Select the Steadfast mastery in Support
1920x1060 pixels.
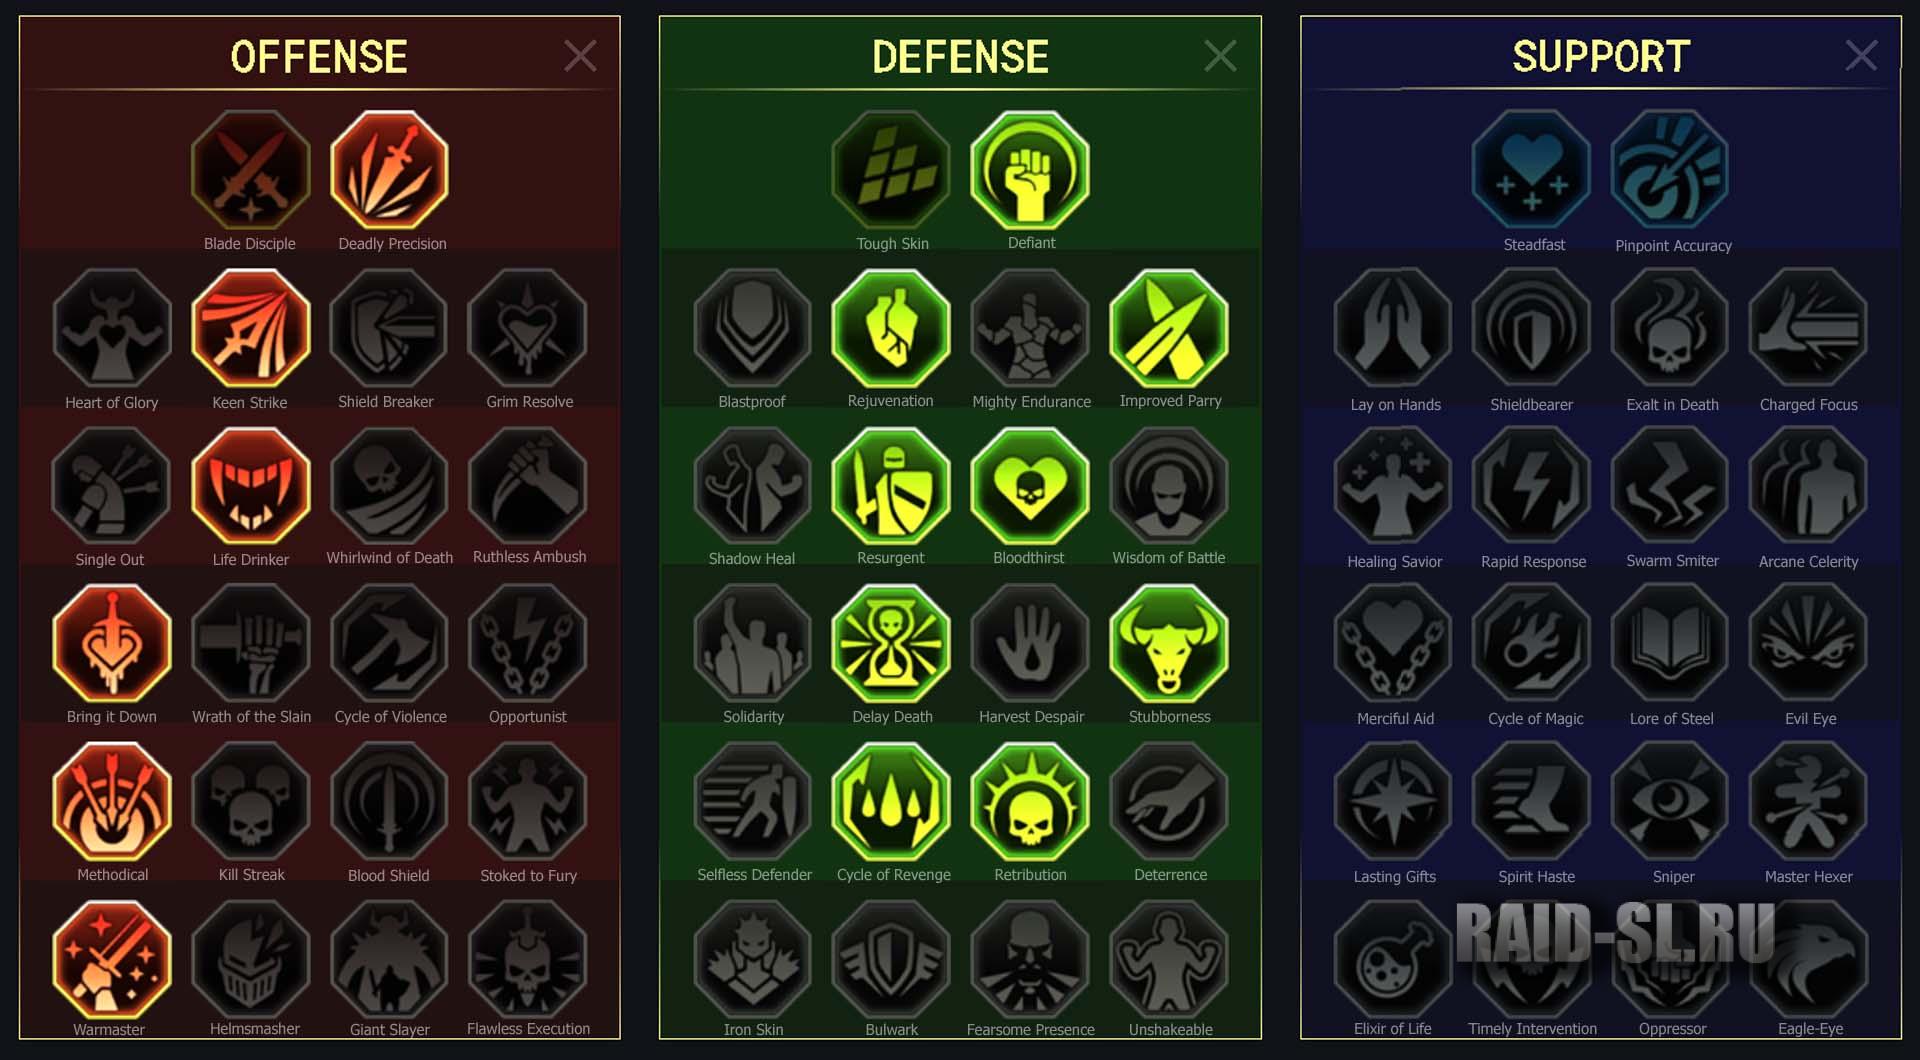point(1532,170)
